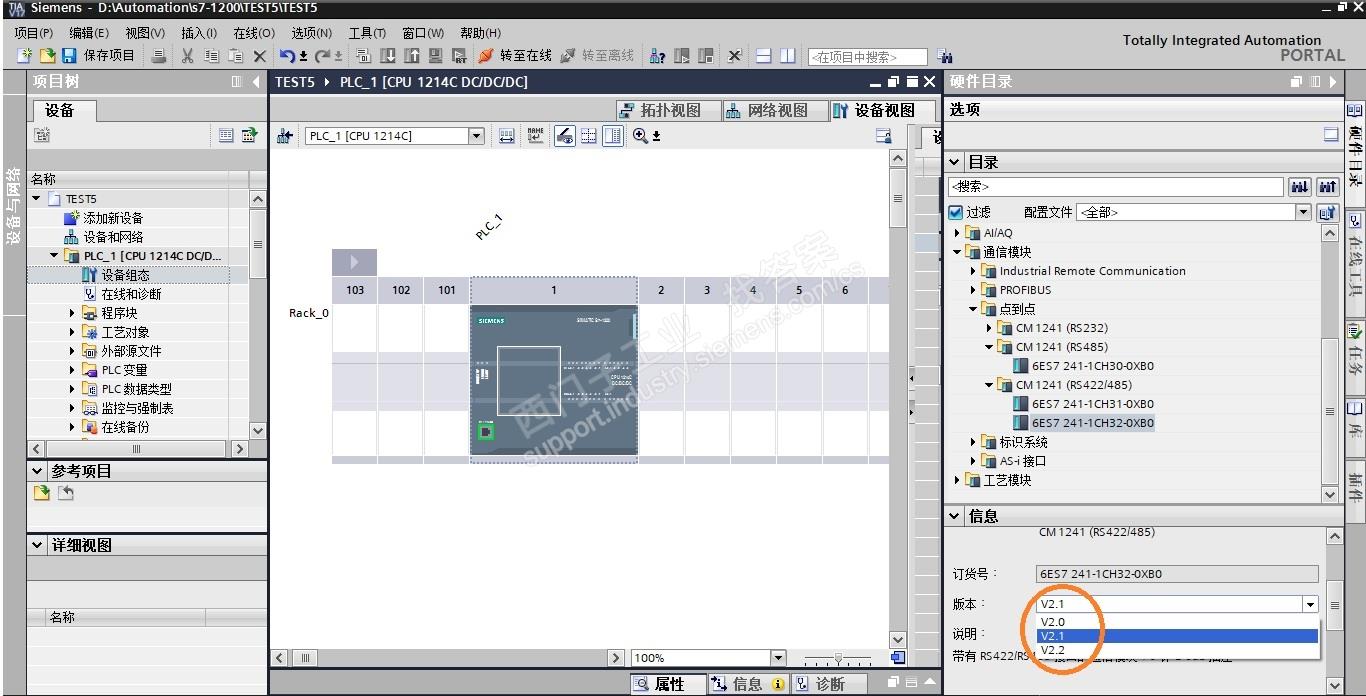The height and width of the screenshot is (696, 1366).
Task: Expand the PLC 变量 node
Action: coord(72,370)
